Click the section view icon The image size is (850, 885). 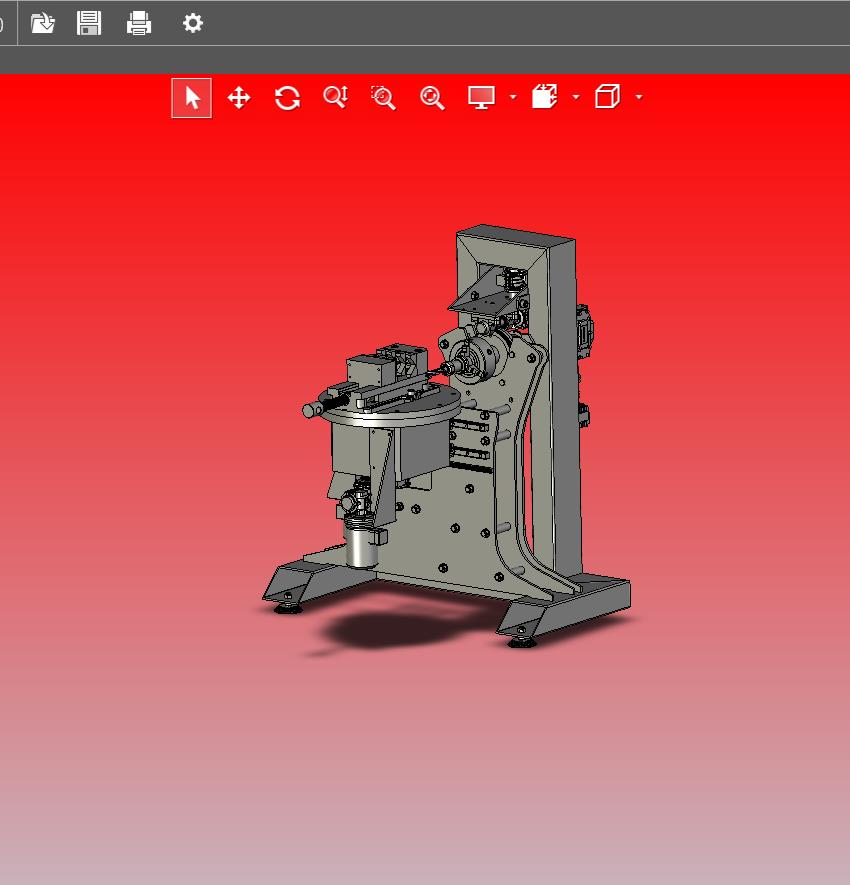coord(545,97)
